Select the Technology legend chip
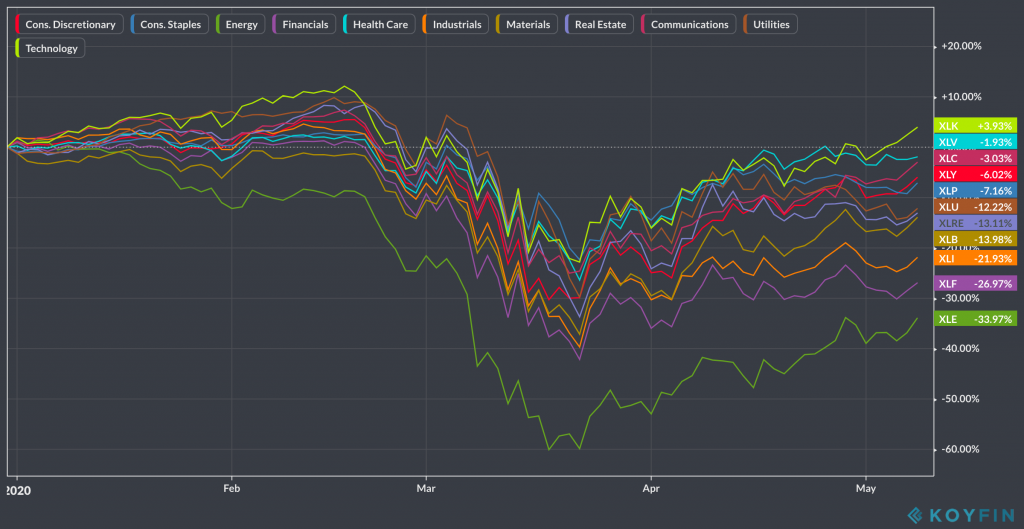The width and height of the screenshot is (1024, 529). coord(52,48)
